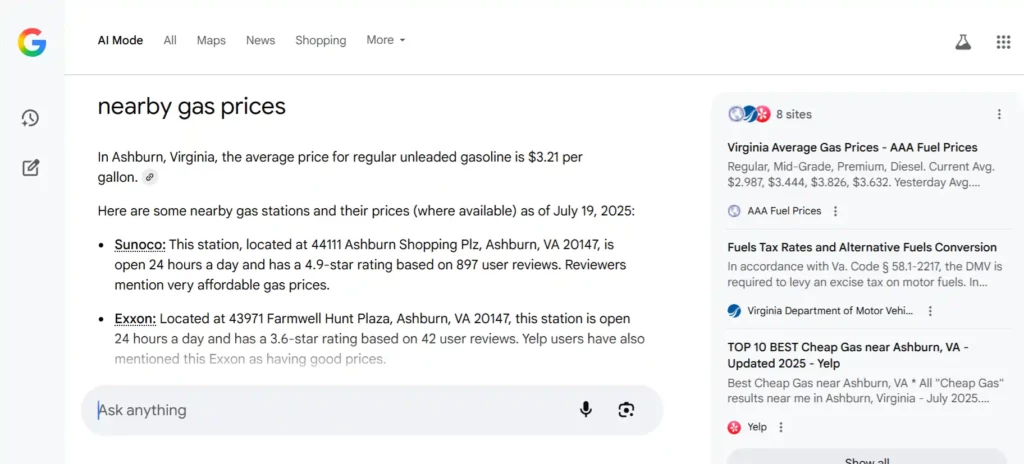Expand the More dropdown
Viewport: 1024px width, 464px height.
pos(386,40)
